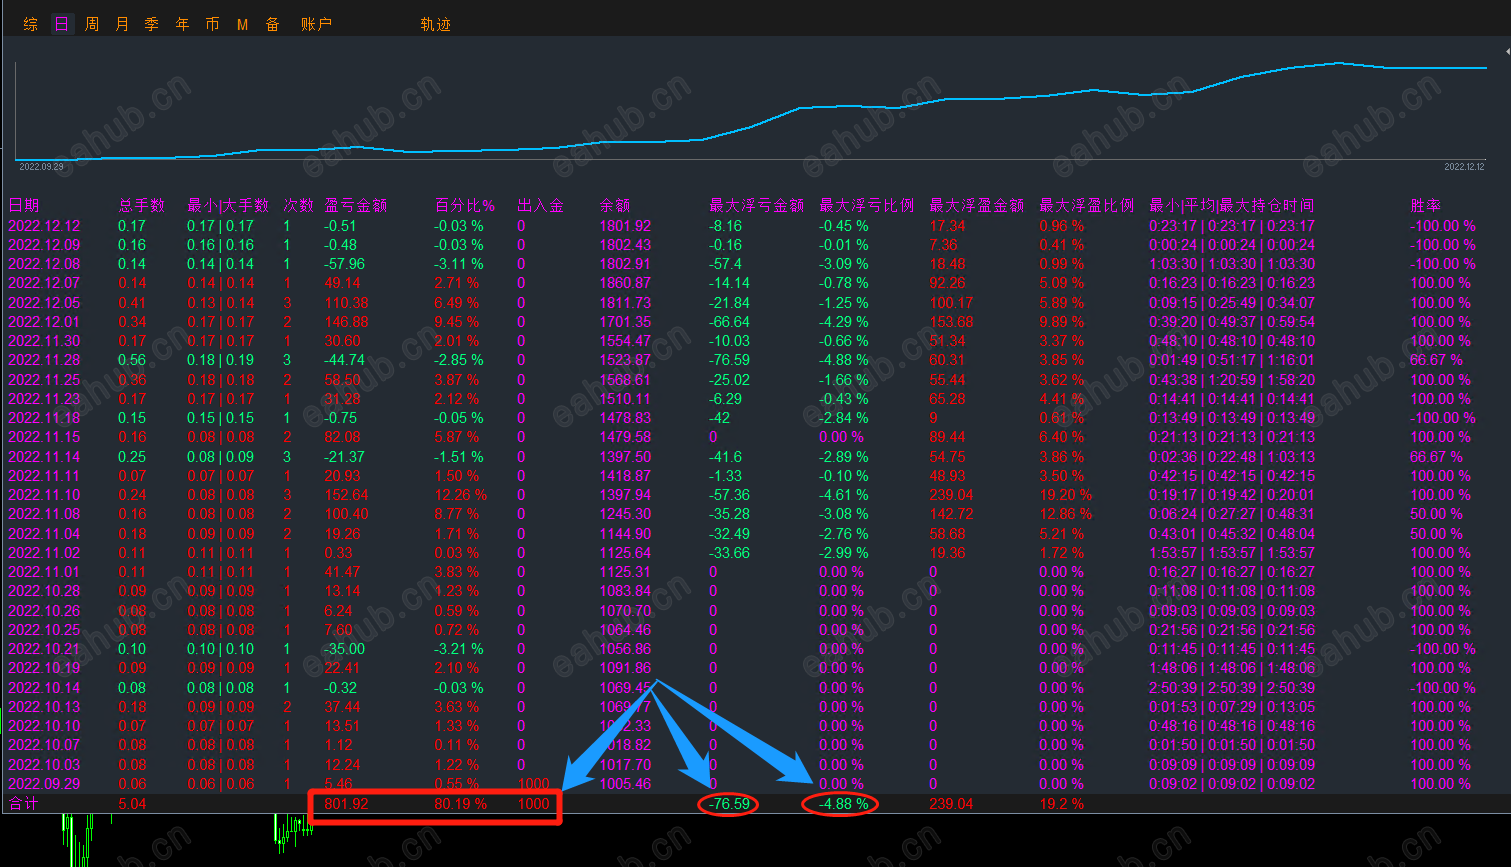Switch to the 轨迹 track tab
Viewport: 1511px width, 867px height.
[x=436, y=24]
